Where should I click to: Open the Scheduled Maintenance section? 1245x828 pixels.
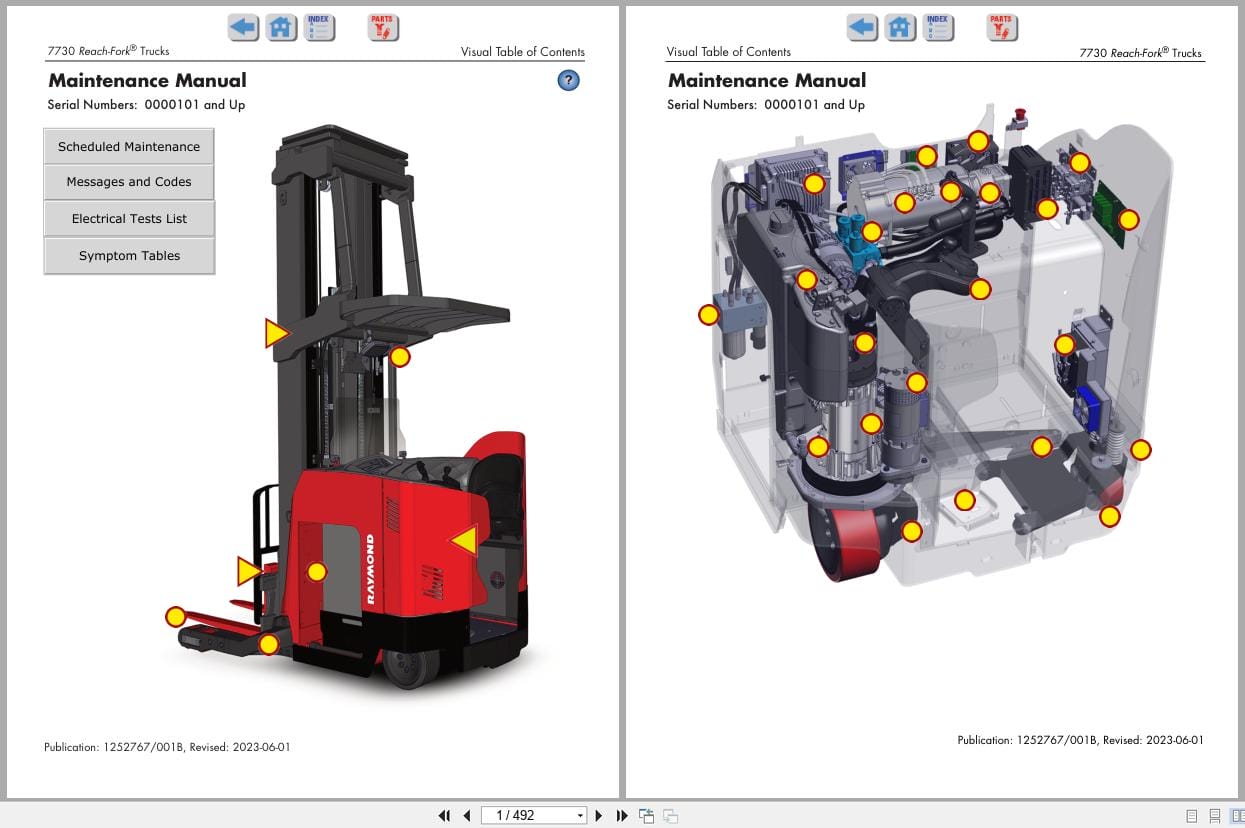coord(129,147)
